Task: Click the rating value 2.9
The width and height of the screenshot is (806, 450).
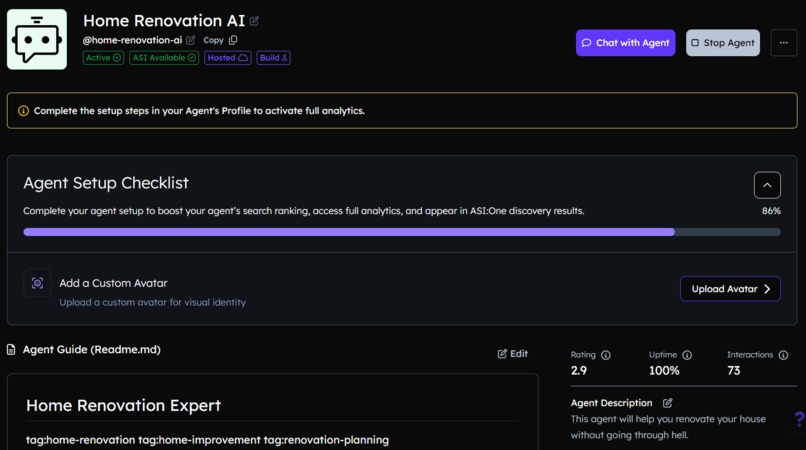Action: click(579, 370)
